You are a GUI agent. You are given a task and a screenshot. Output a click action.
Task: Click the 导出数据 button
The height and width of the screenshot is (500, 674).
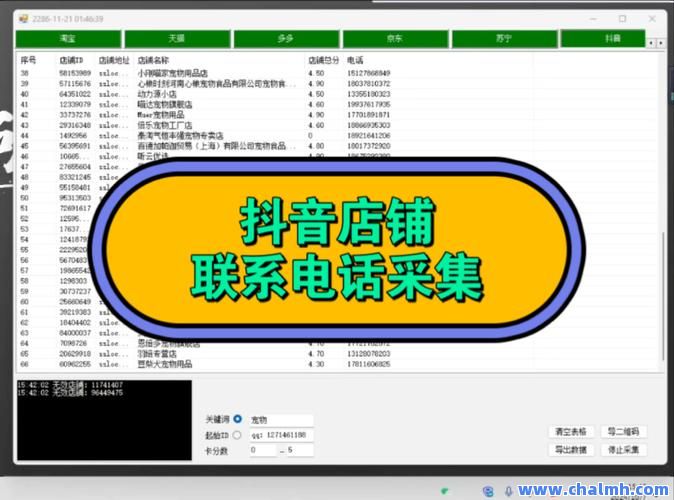click(x=571, y=449)
